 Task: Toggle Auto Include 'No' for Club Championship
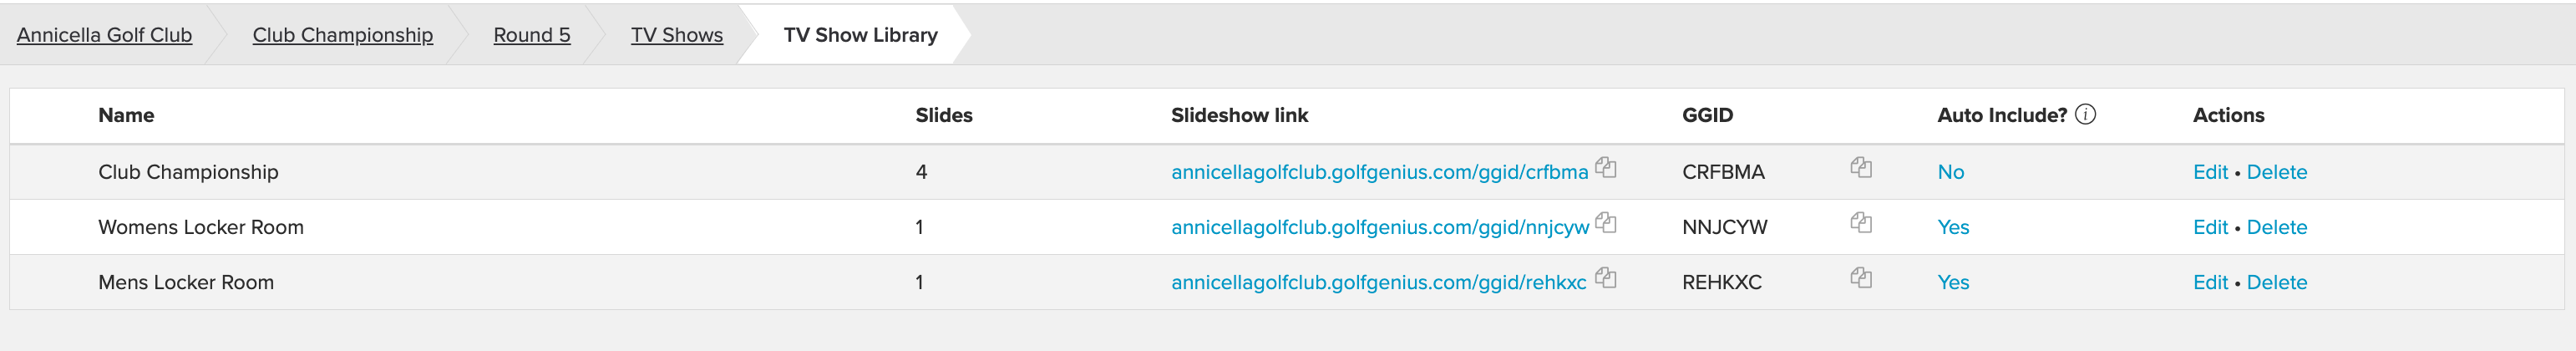pyautogui.click(x=1950, y=172)
